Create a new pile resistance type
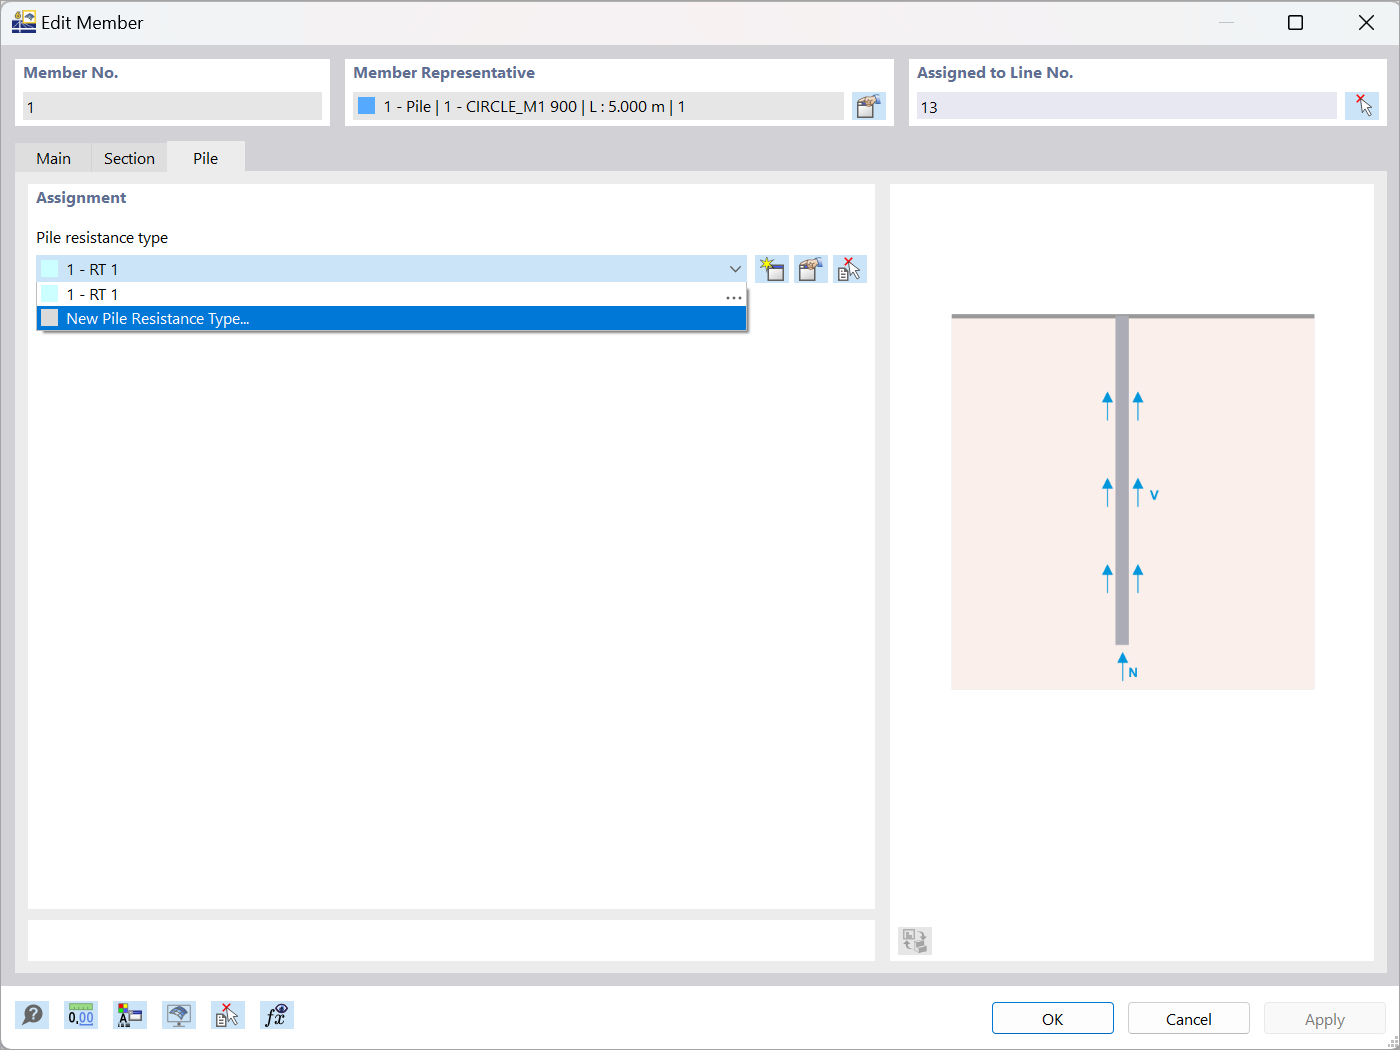 [x=771, y=268]
